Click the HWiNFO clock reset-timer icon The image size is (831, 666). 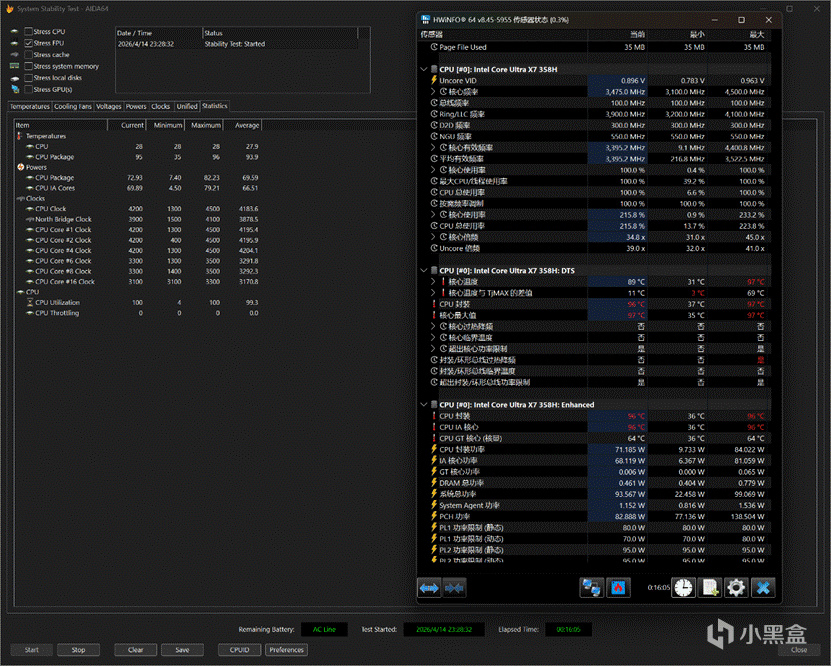click(684, 588)
